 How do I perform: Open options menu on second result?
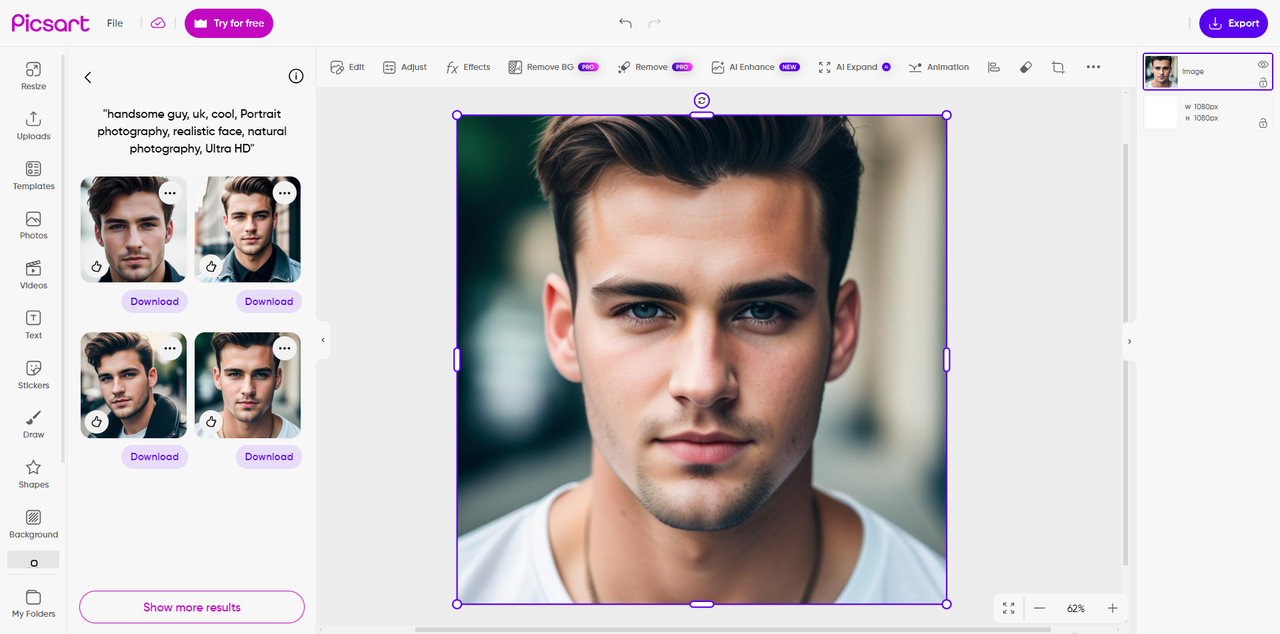tap(285, 193)
